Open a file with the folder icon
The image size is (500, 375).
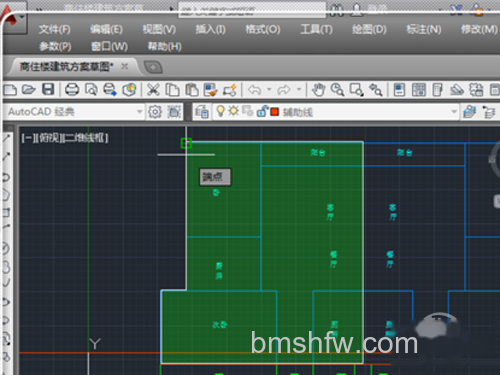29,89
